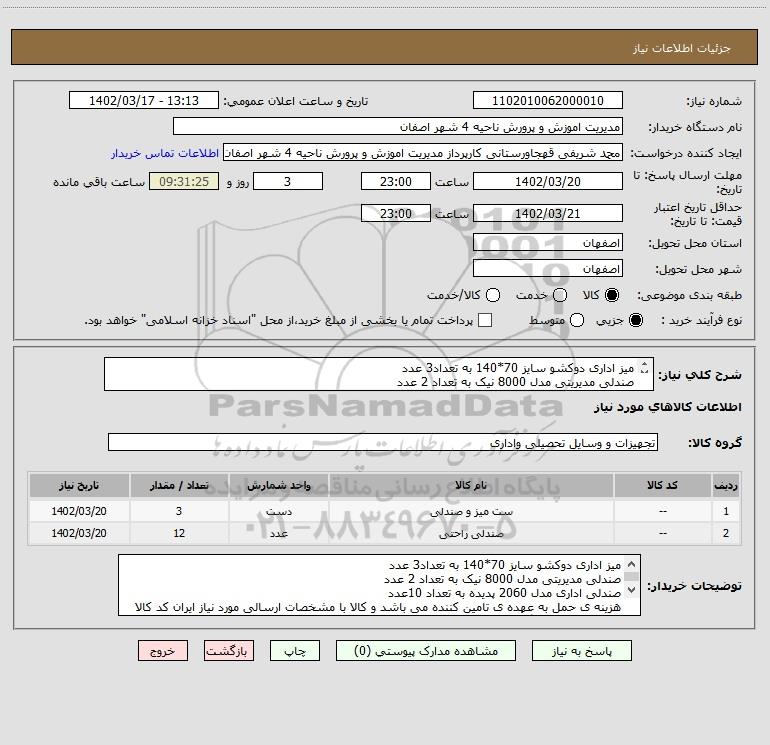Click quantity 3 in row 1
This screenshot has width=770, height=745.
(x=179, y=511)
